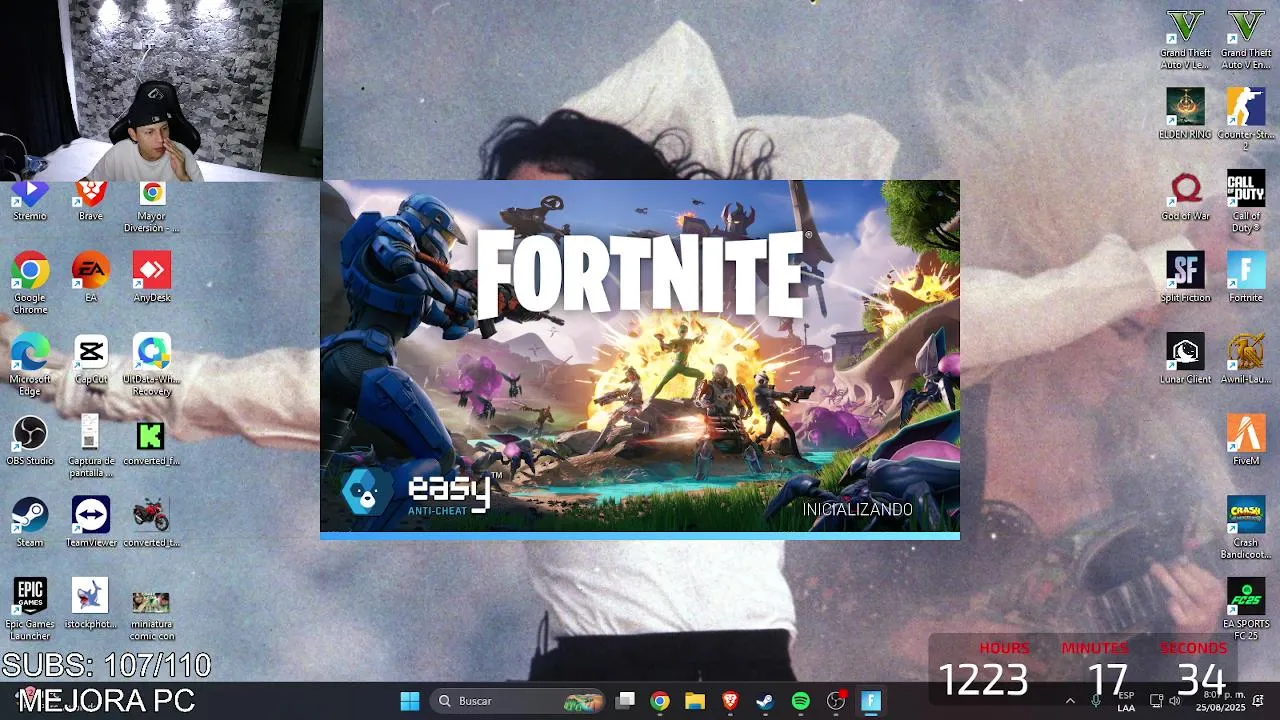Open the Epic Games Launcher shortcut

30,609
